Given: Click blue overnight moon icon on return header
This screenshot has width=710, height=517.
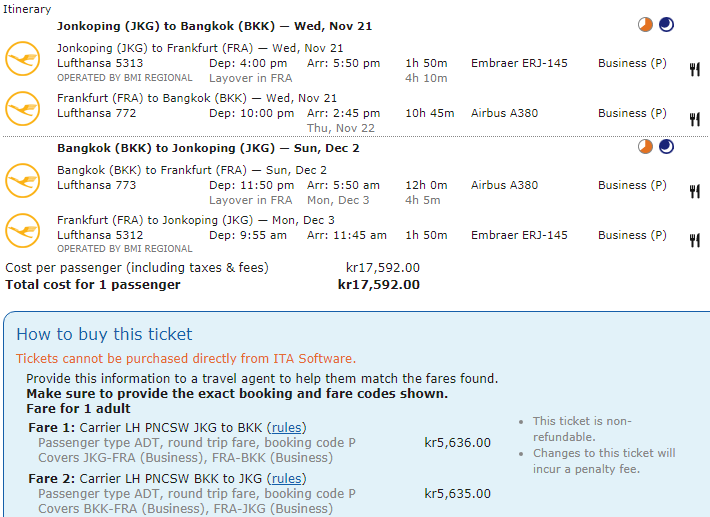Looking at the screenshot, I should tap(666, 148).
